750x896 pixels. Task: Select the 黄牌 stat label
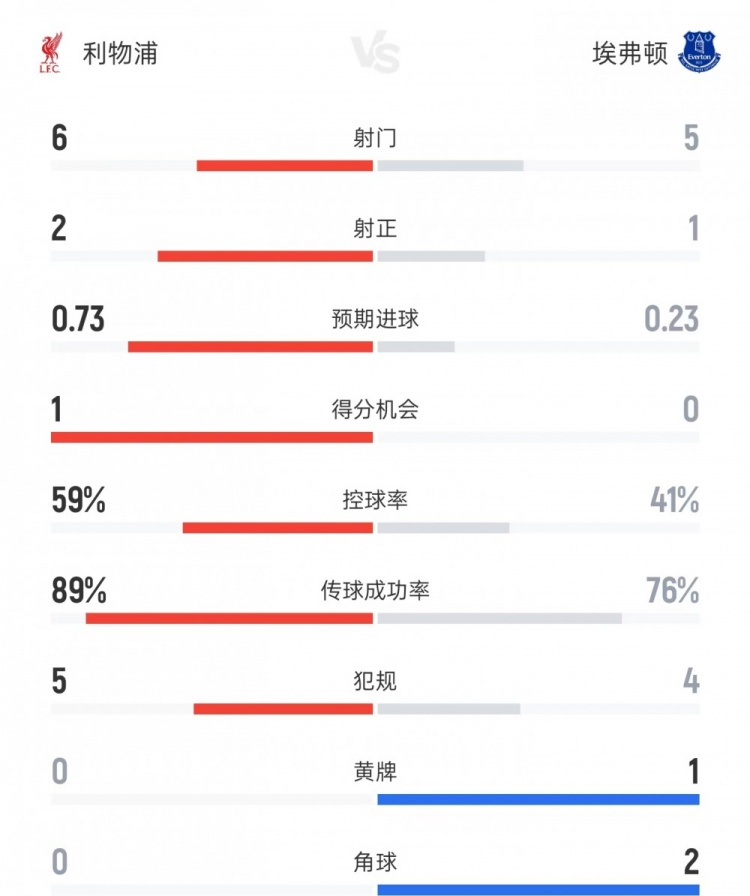point(375,772)
